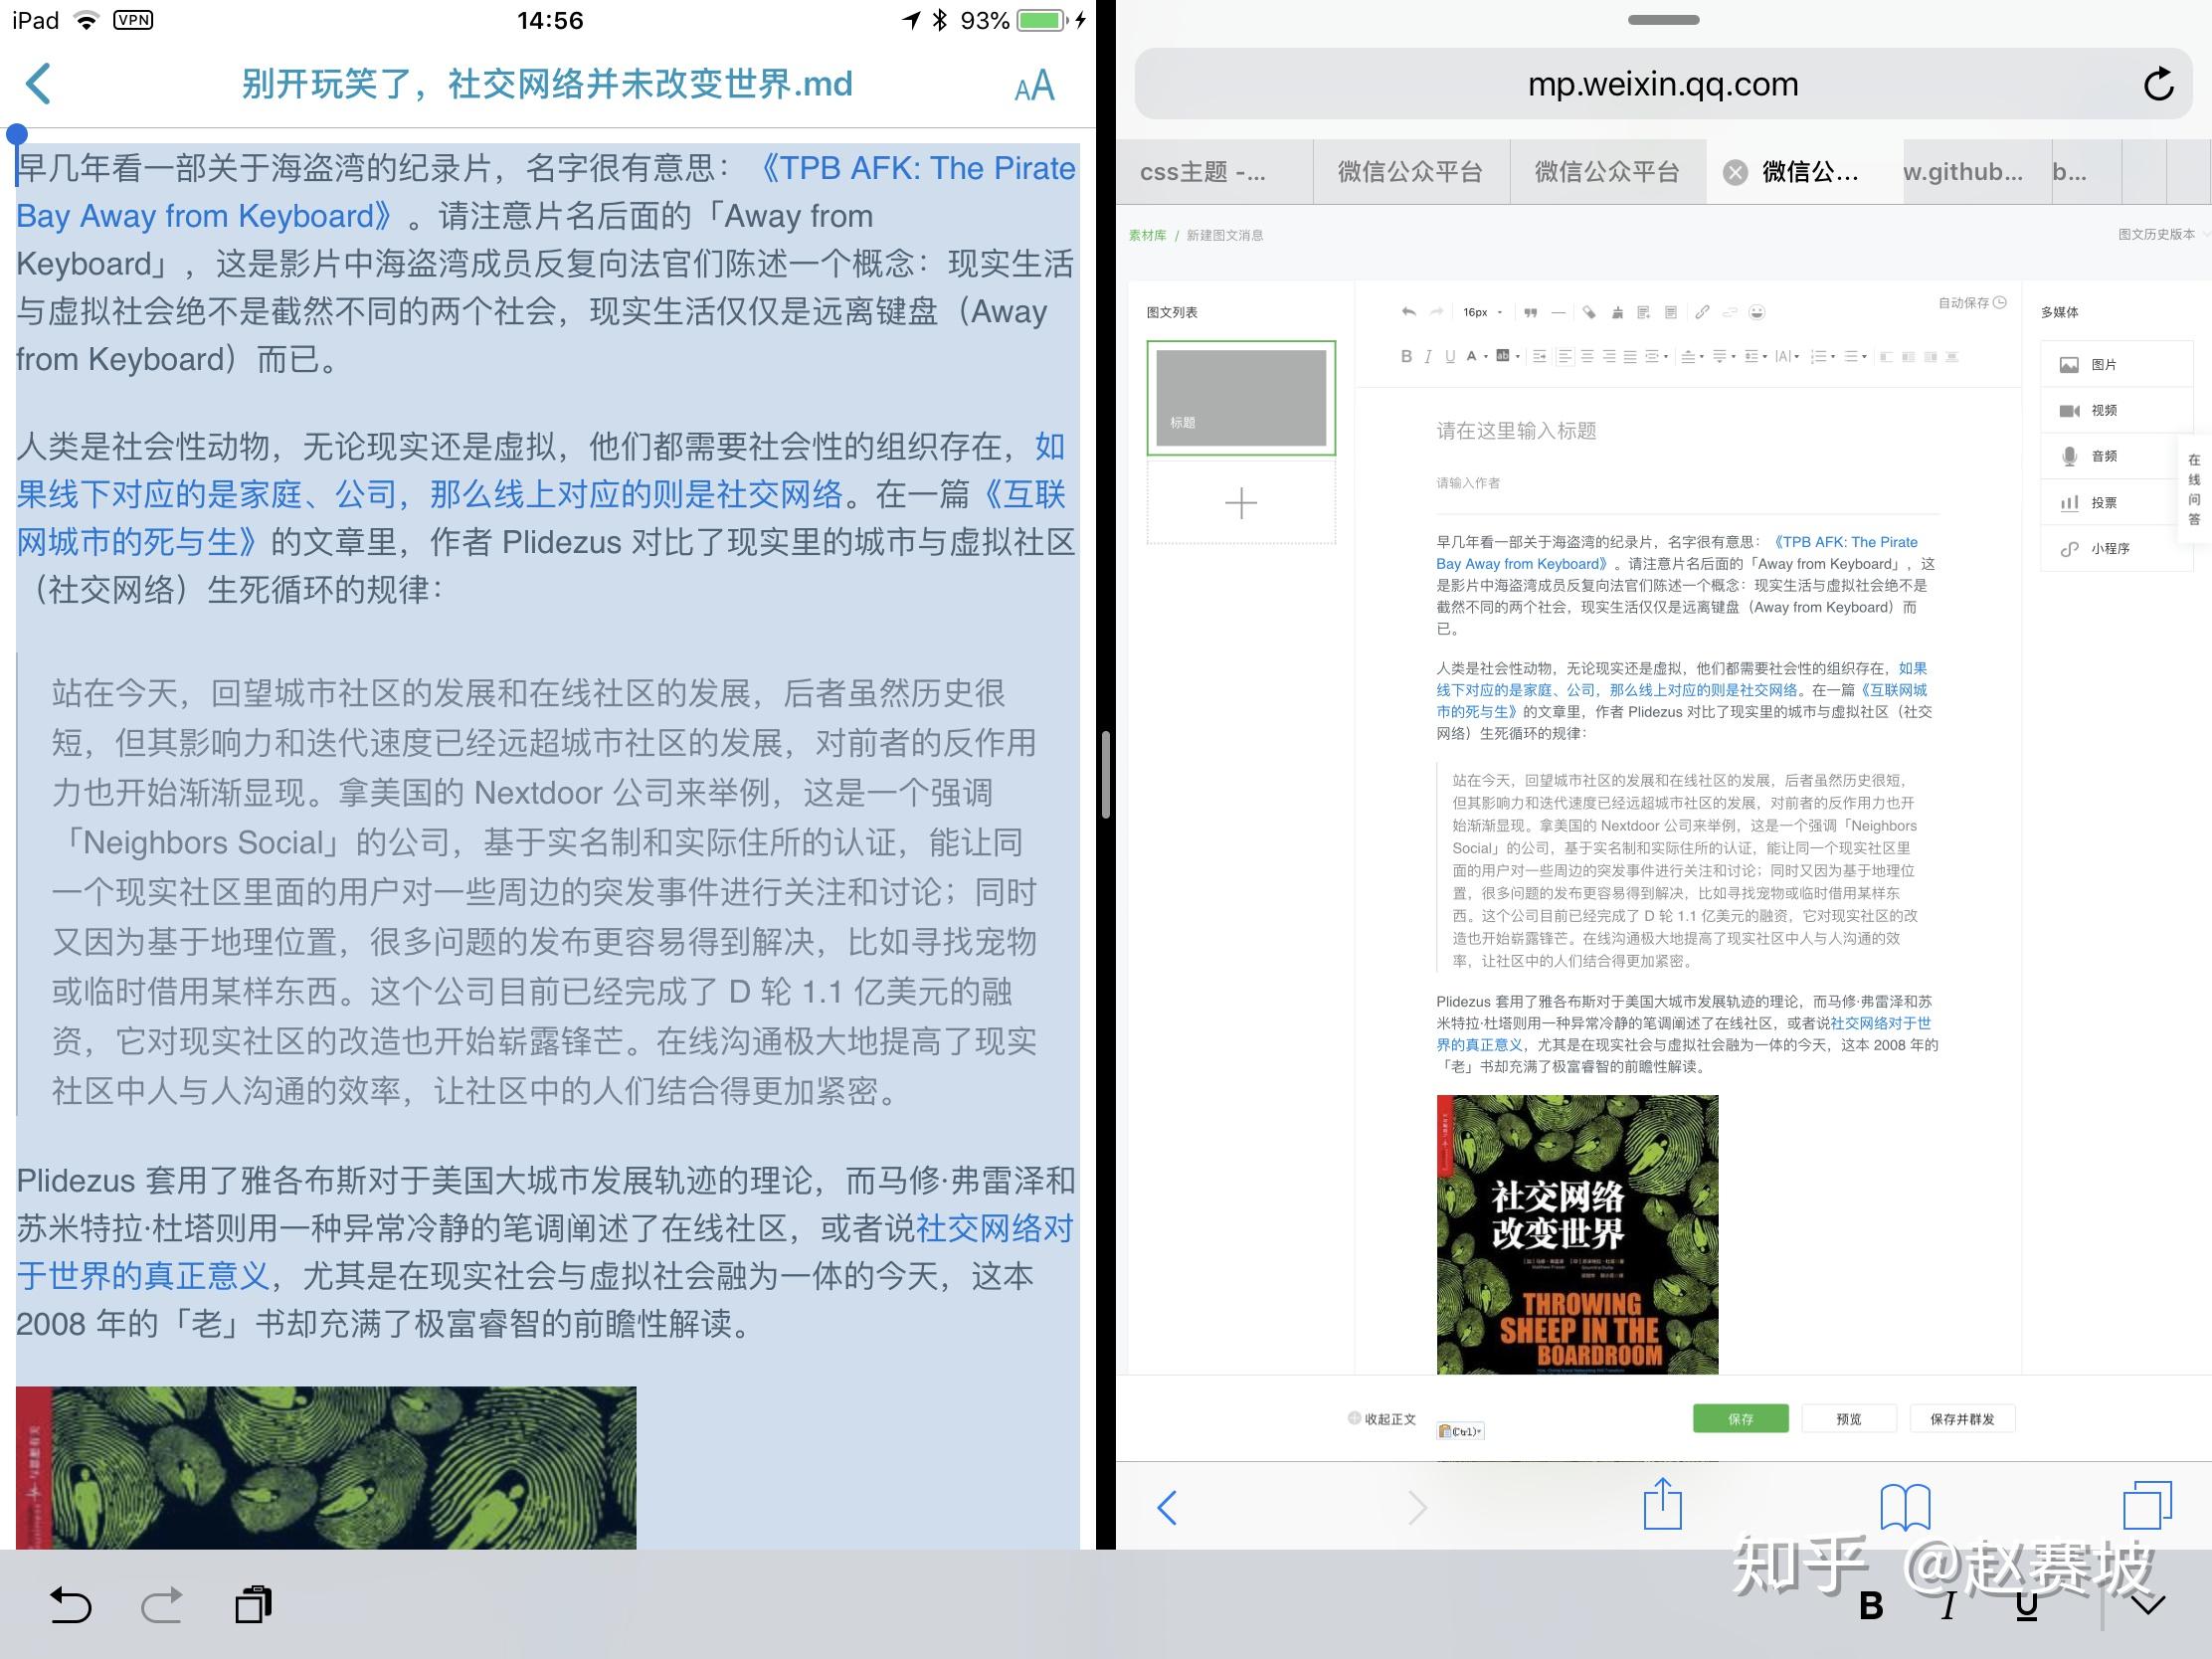Reload the mp.weixin.qq.com page
The height and width of the screenshot is (1659, 2212).
(2158, 84)
